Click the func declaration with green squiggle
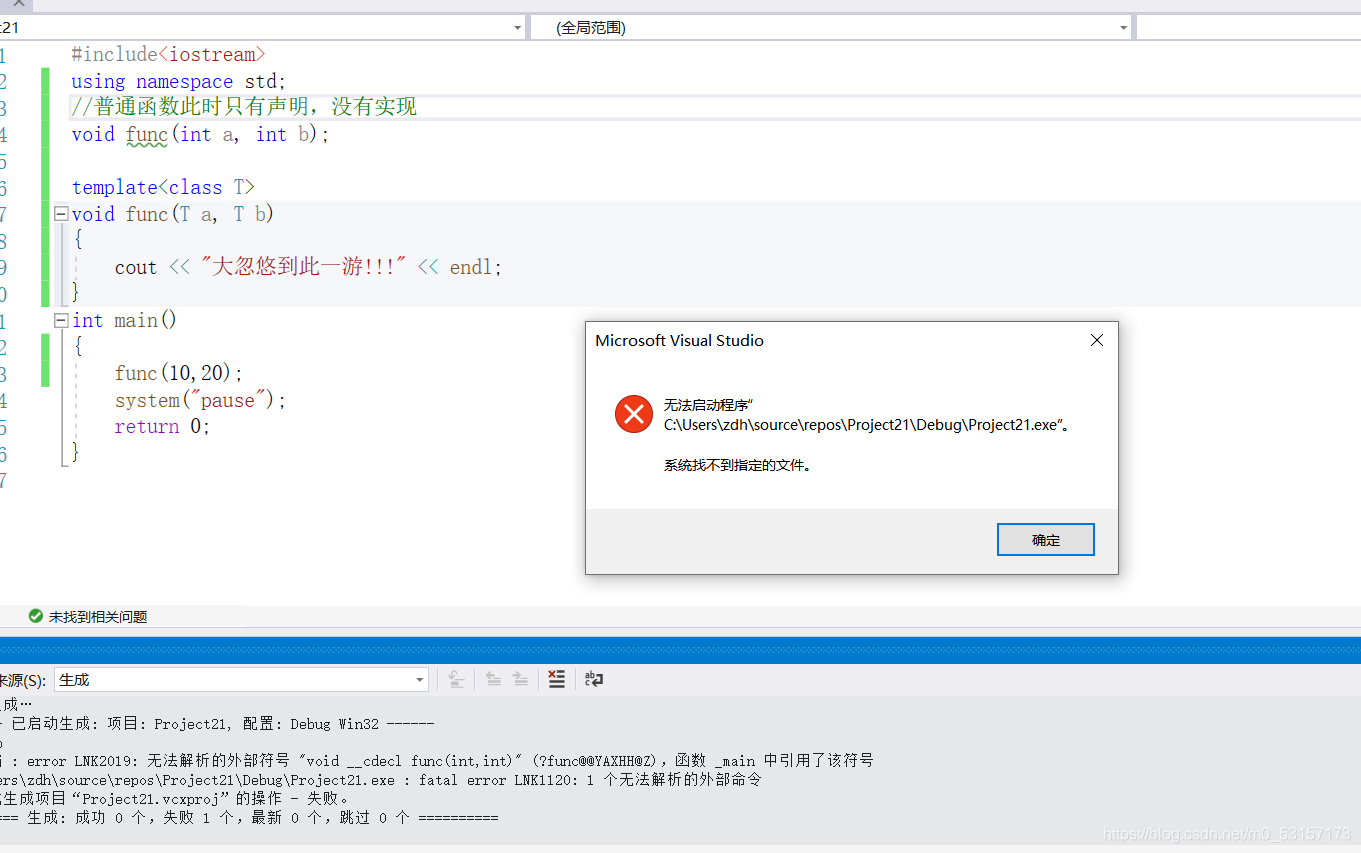Screen dimensions: 1361x853 (x=147, y=135)
